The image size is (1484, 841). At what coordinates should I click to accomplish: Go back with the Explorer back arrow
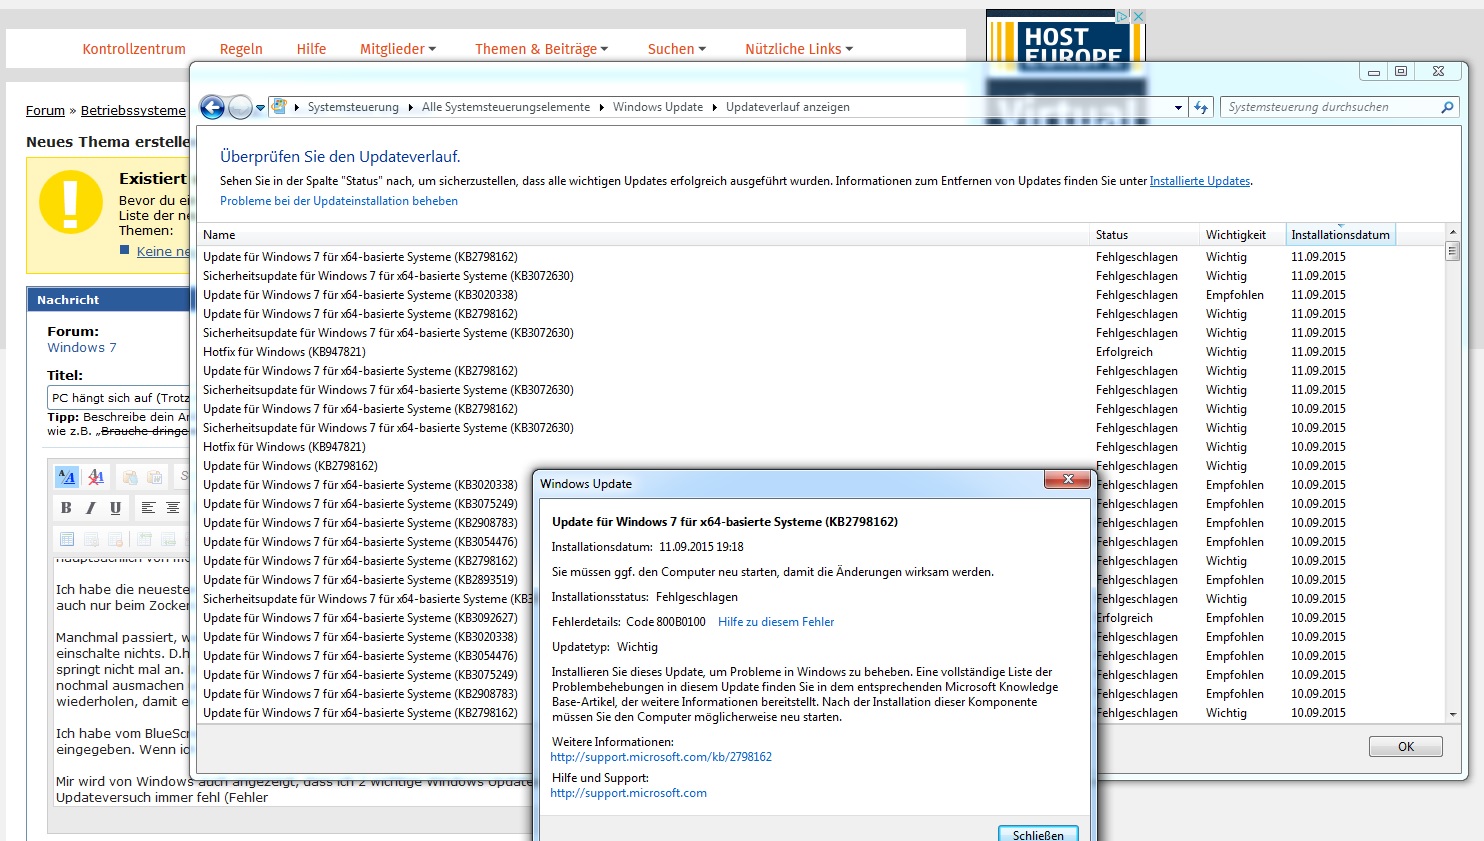(212, 107)
